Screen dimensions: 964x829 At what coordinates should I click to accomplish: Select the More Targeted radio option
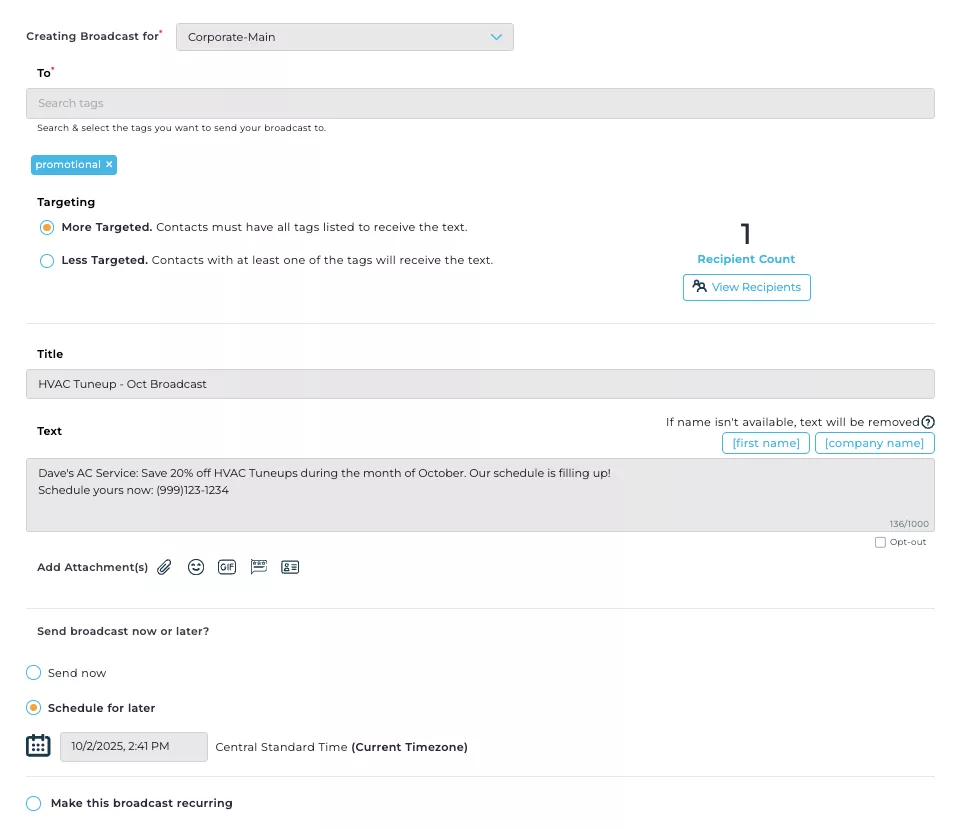coord(47,228)
